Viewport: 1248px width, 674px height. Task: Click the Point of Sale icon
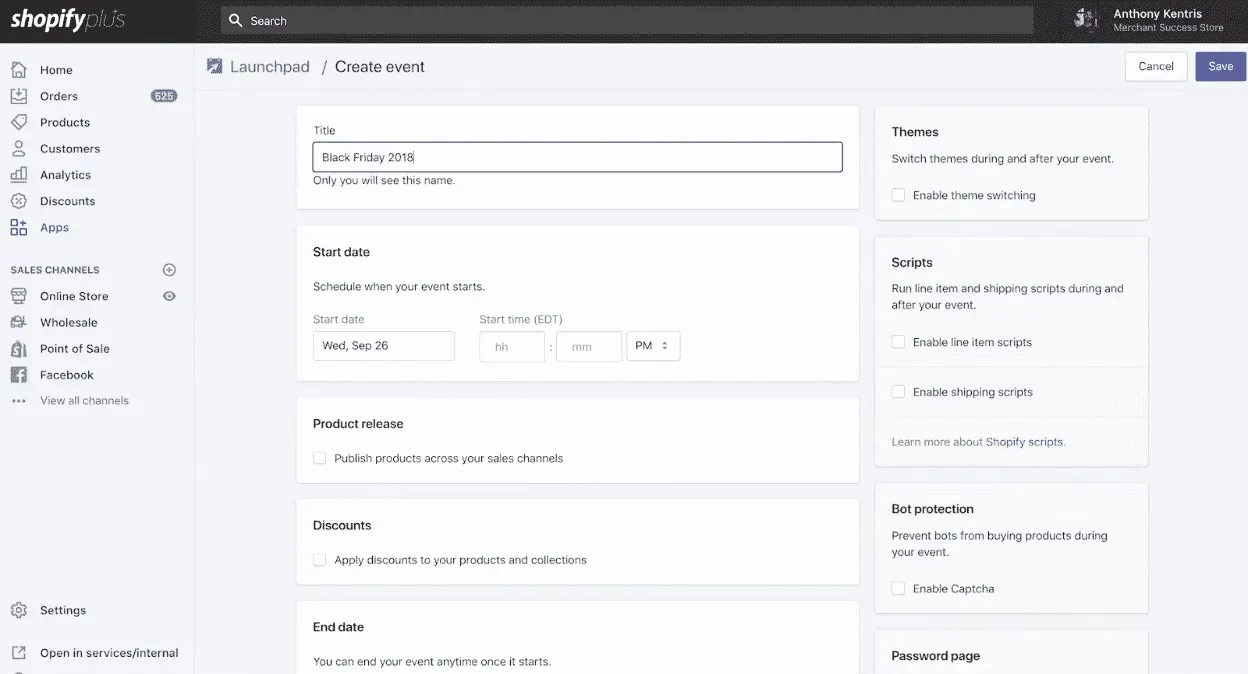[21, 348]
